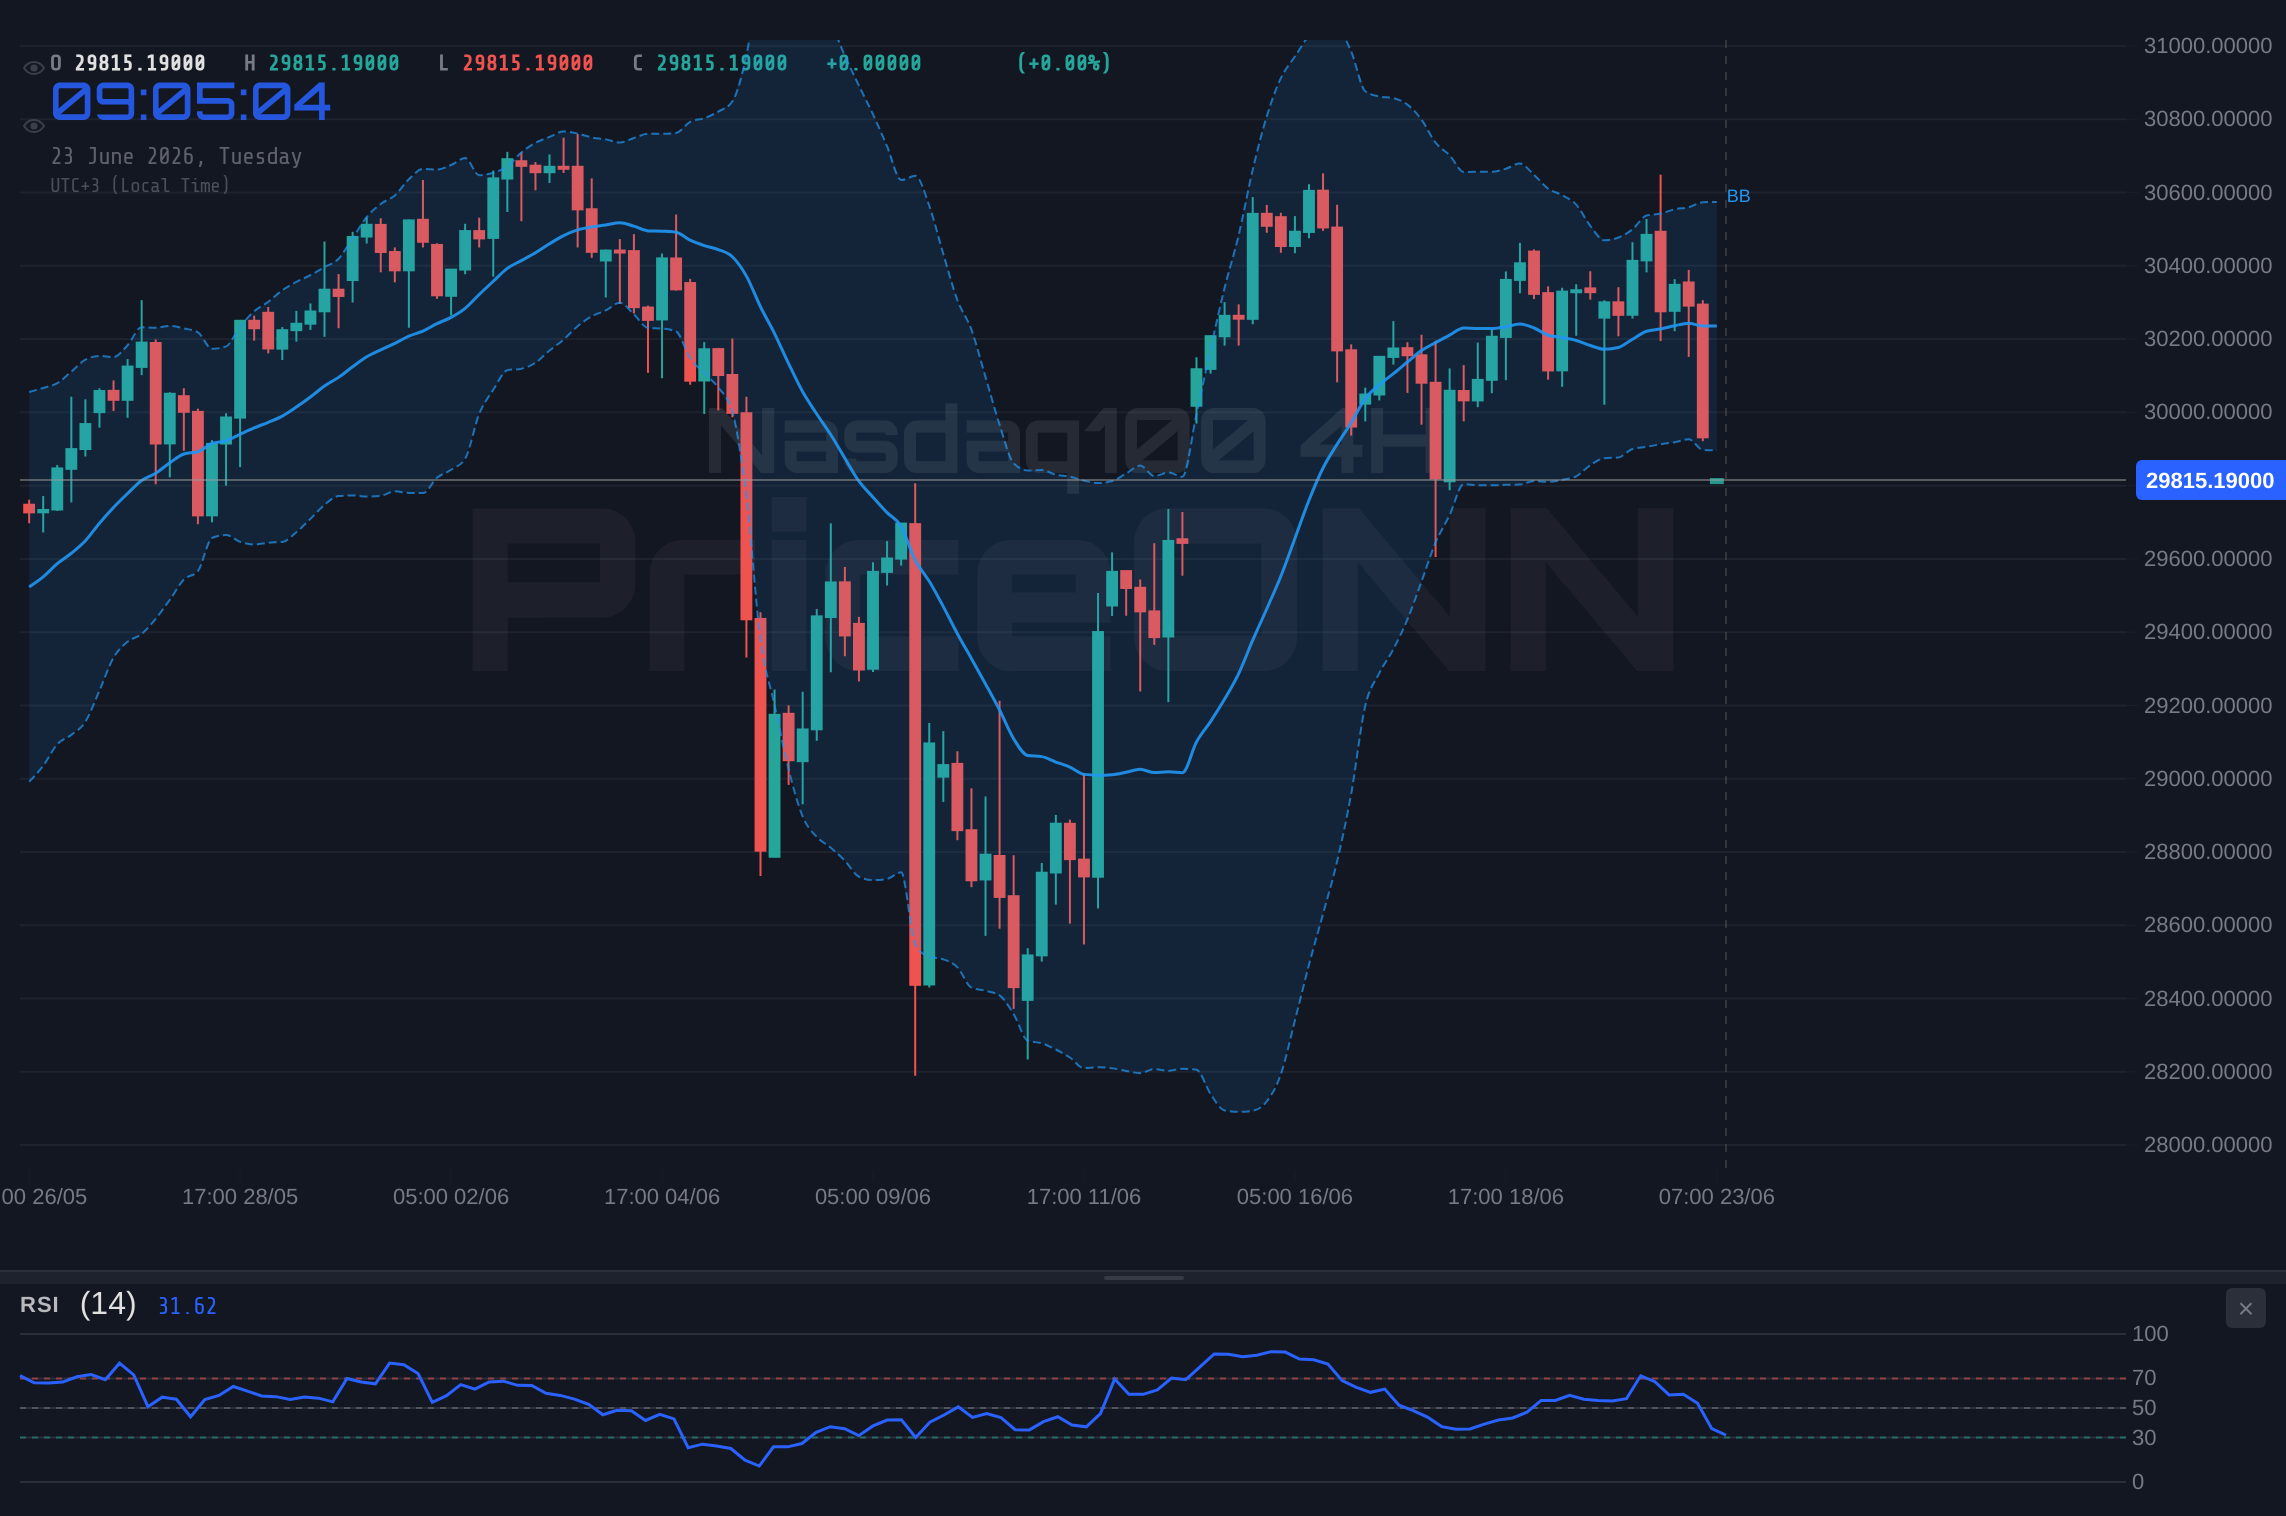This screenshot has height=1516, width=2286.
Task: Click the (+0.00%) percent change
Action: click(1063, 63)
